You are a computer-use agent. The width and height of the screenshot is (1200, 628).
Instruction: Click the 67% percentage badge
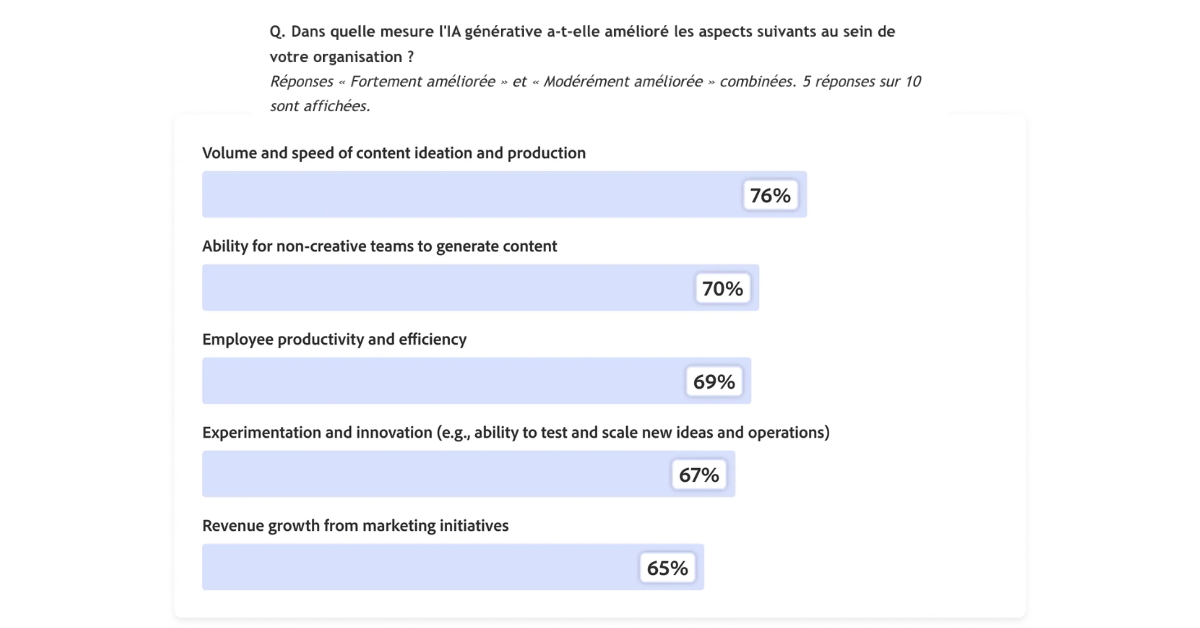699,474
